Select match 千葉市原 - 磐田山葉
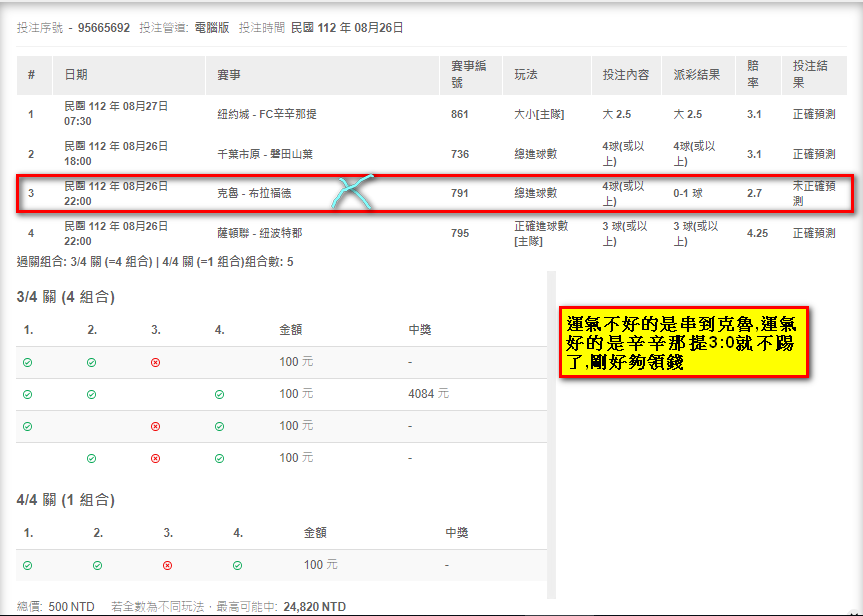Image resolution: width=863 pixels, height=616 pixels. coord(265,154)
